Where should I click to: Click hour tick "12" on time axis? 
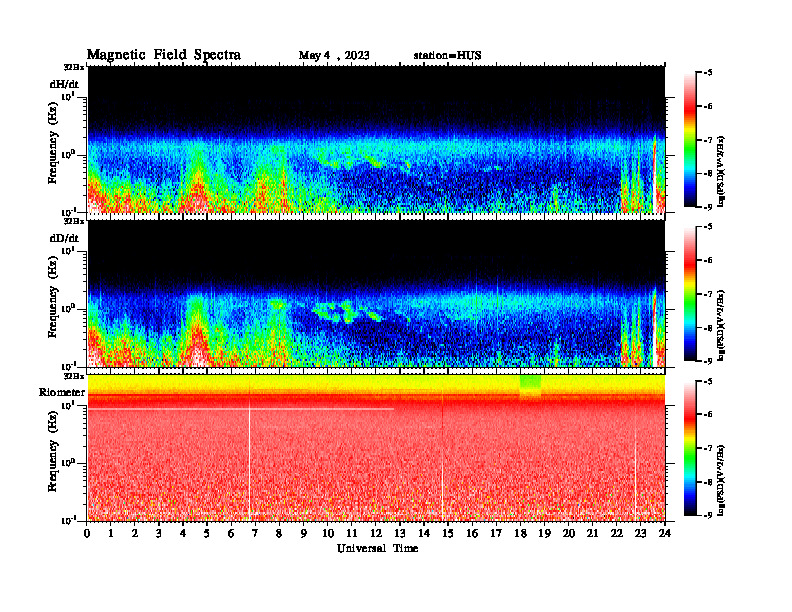click(376, 533)
